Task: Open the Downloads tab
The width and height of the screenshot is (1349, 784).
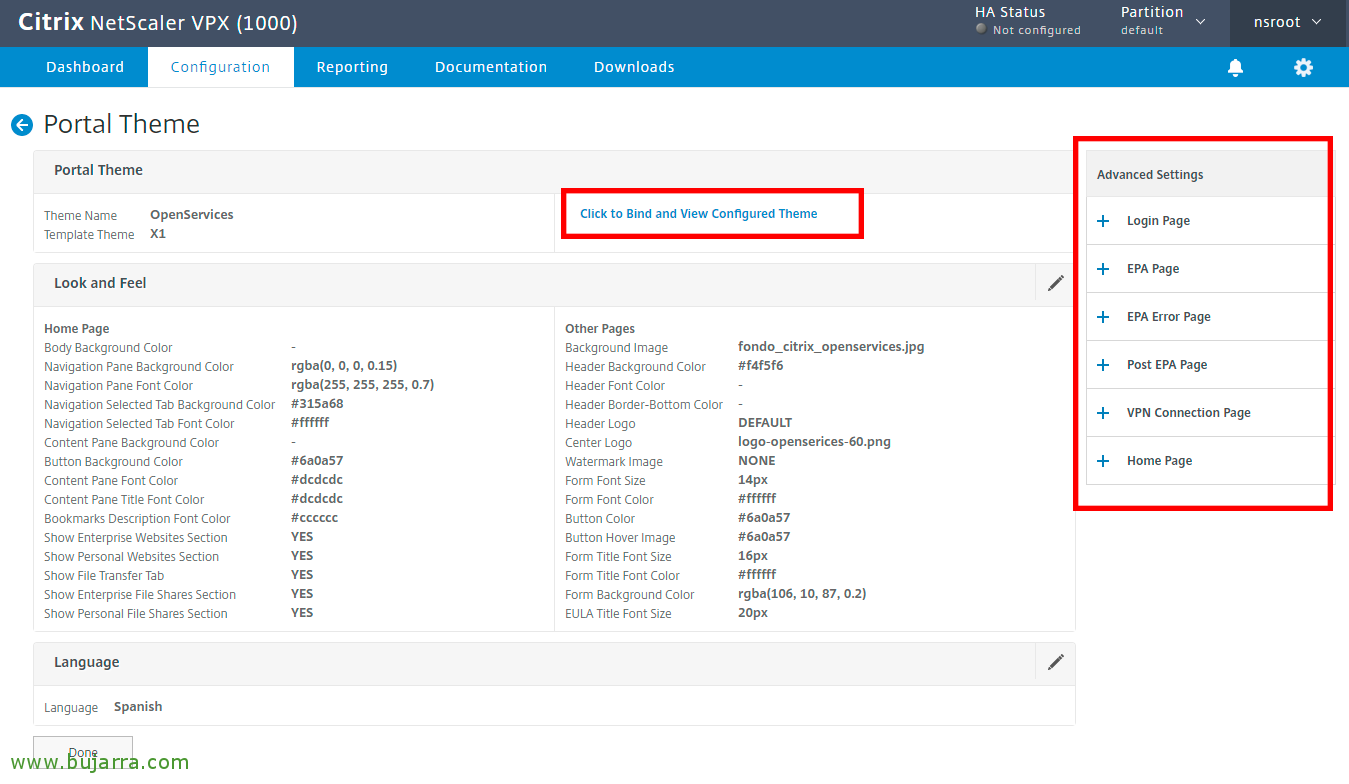Action: point(634,67)
